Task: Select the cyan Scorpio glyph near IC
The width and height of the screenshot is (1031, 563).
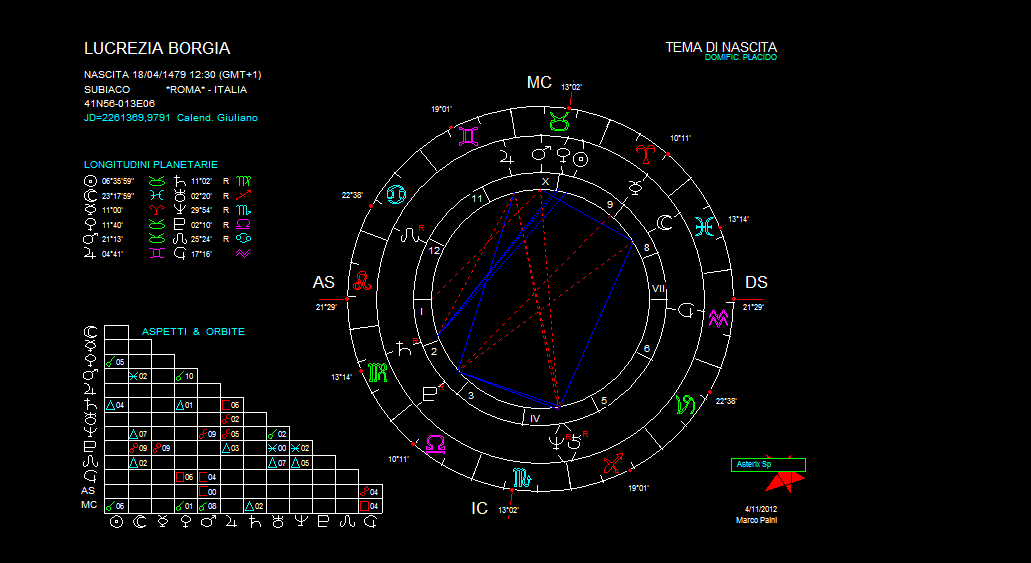Action: point(521,477)
